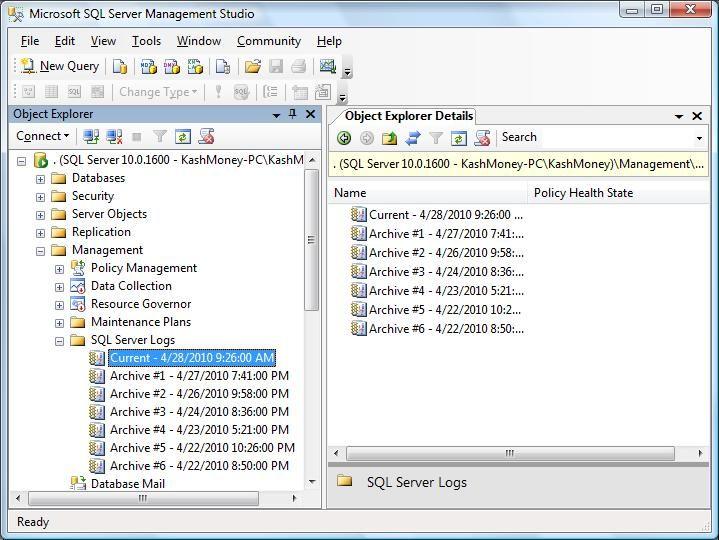Open the Change Type dropdown
The height and width of the screenshot is (540, 719).
click(x=158, y=92)
